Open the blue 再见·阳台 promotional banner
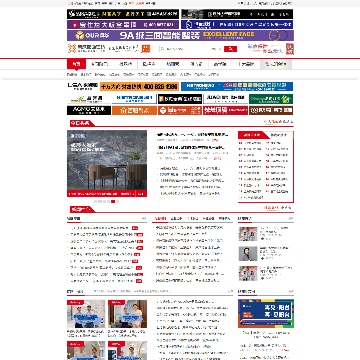360x360 pixels. tap(266, 313)
